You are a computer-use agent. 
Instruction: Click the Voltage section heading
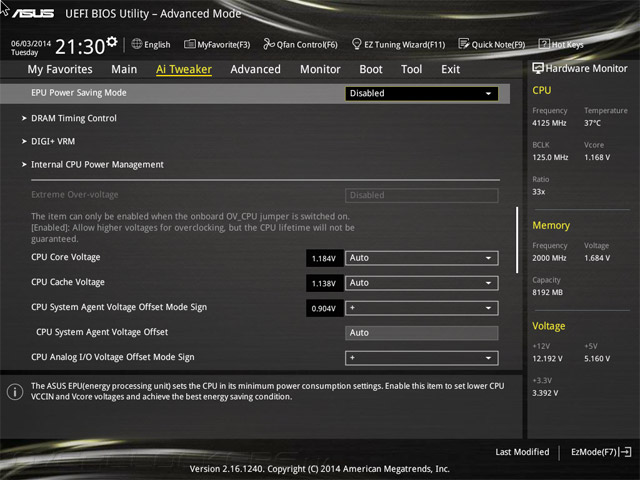point(549,326)
